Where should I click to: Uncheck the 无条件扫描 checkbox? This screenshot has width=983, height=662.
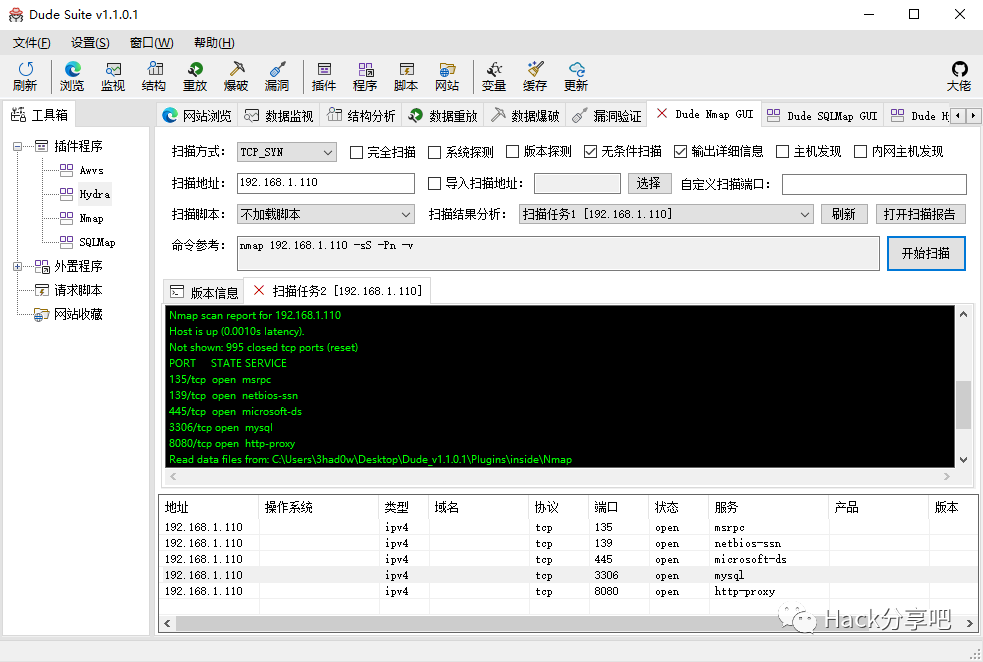590,152
